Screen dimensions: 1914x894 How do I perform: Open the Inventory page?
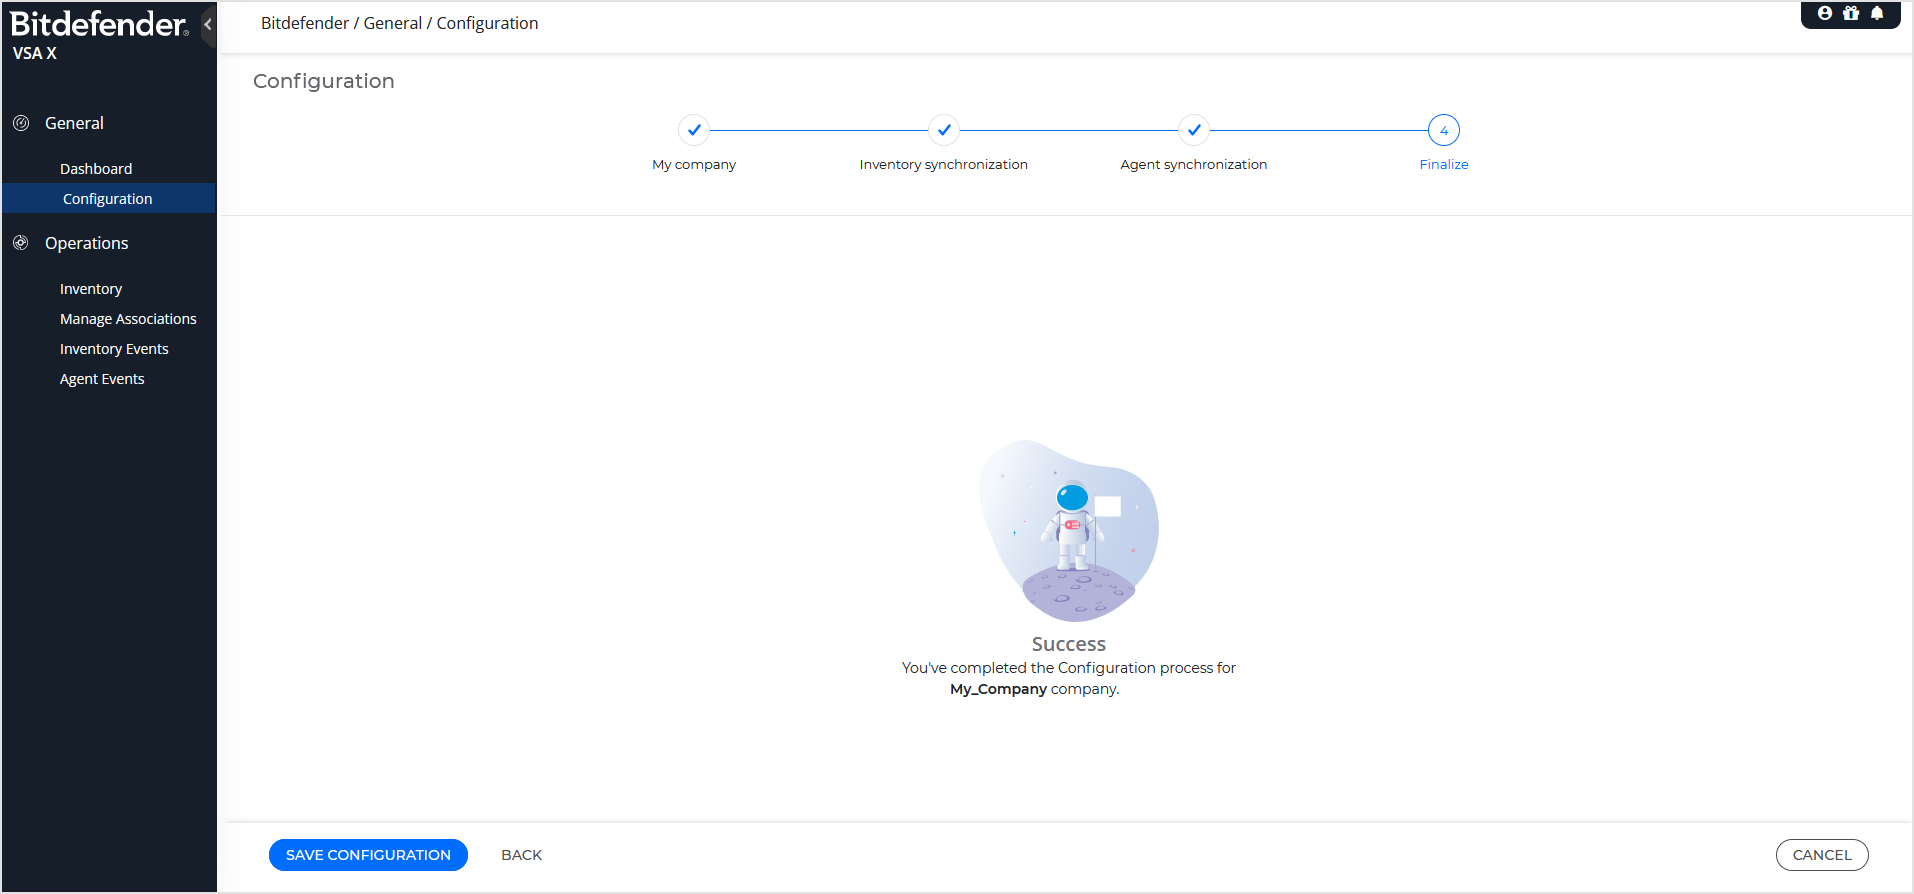pos(91,289)
